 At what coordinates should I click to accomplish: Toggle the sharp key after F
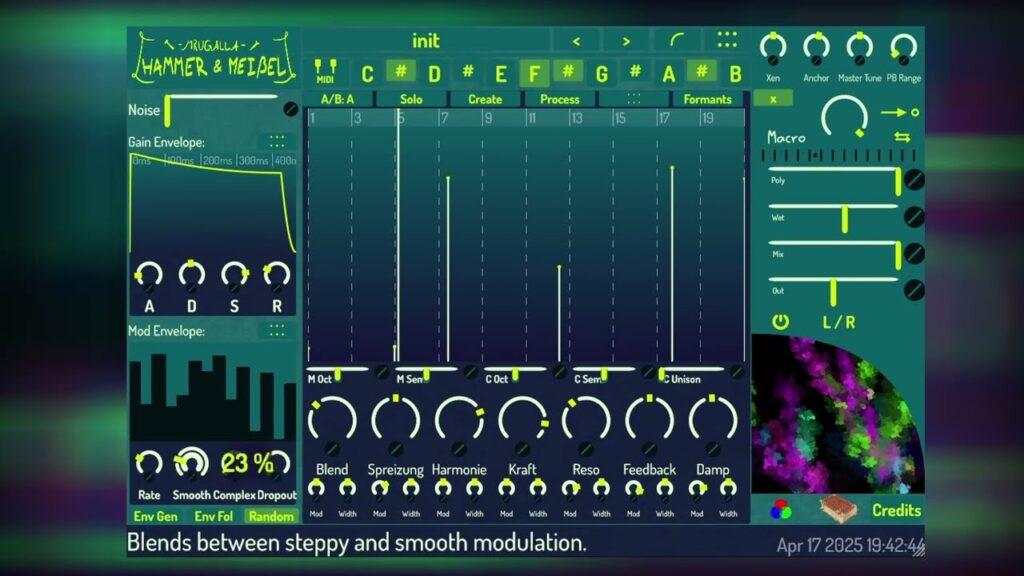tap(568, 71)
